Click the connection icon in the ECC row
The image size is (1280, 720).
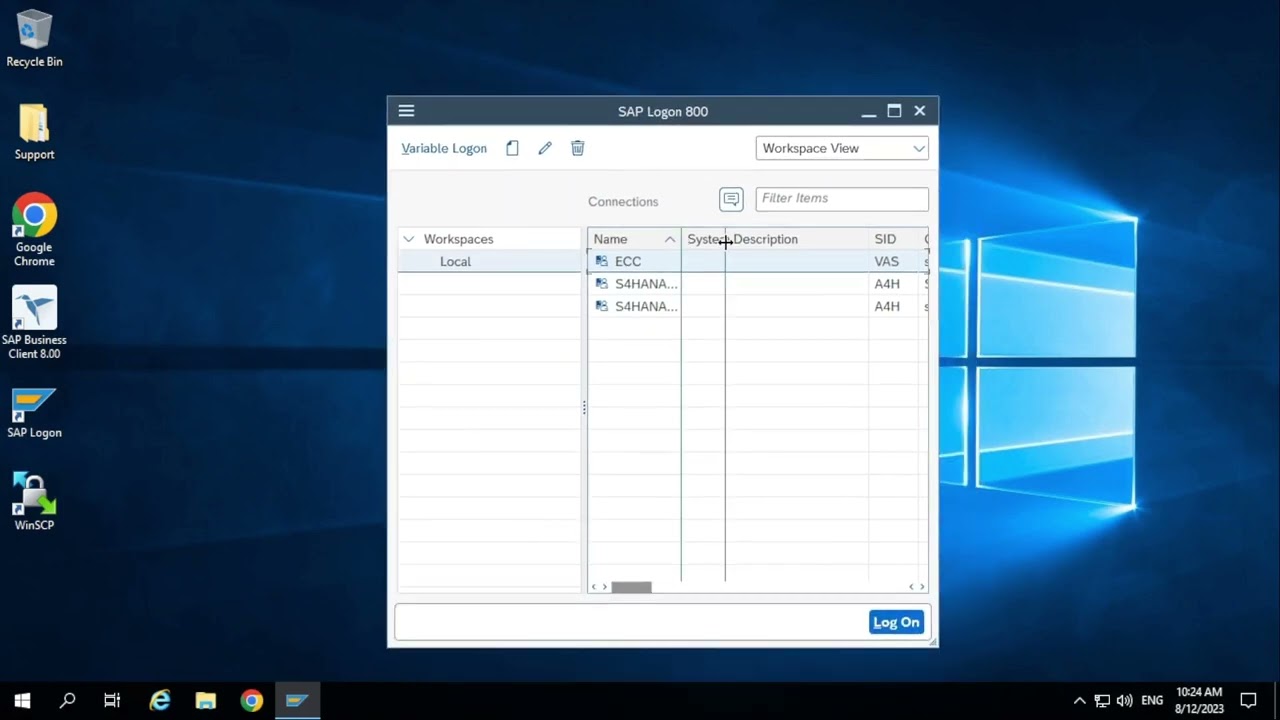pyautogui.click(x=601, y=261)
